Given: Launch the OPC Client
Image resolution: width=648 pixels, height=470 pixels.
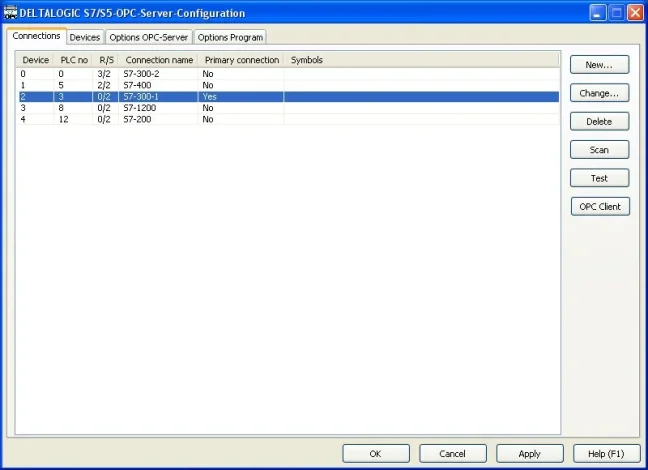Looking at the screenshot, I should (x=599, y=207).
